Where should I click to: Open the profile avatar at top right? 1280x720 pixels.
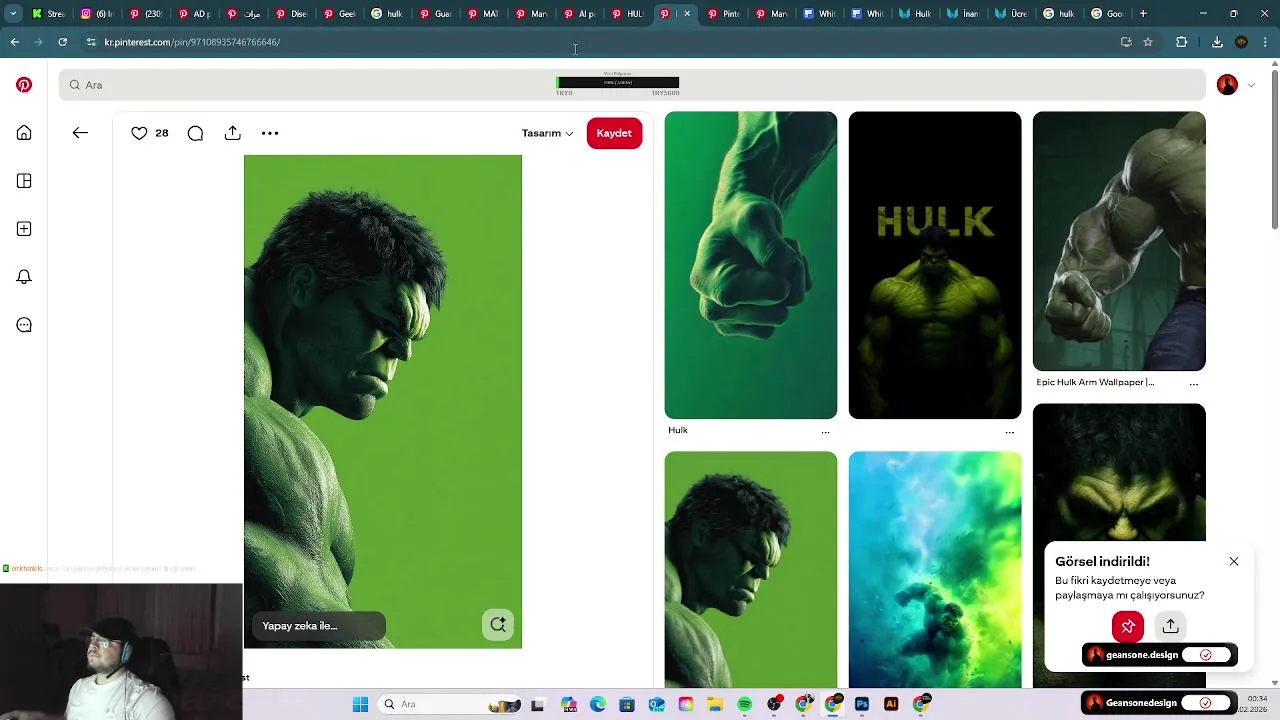coord(1227,85)
